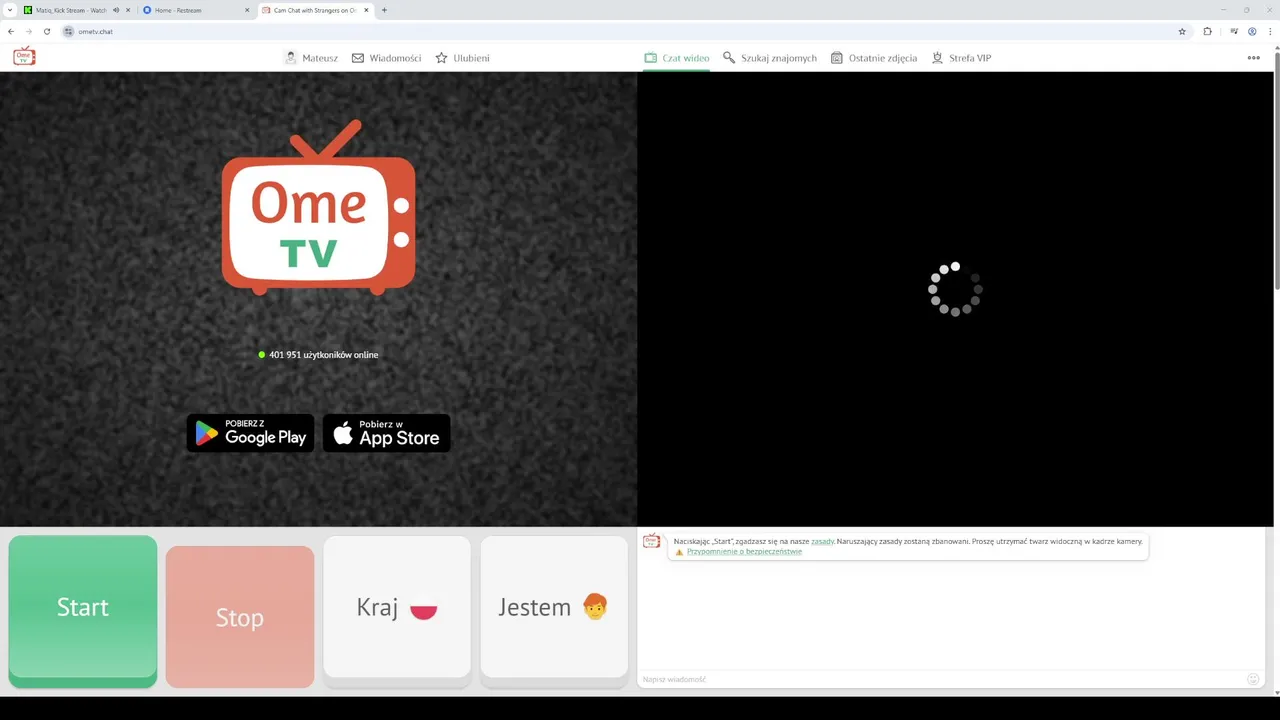Open the three-dots more options menu
Image resolution: width=1280 pixels, height=720 pixels.
1253,58
